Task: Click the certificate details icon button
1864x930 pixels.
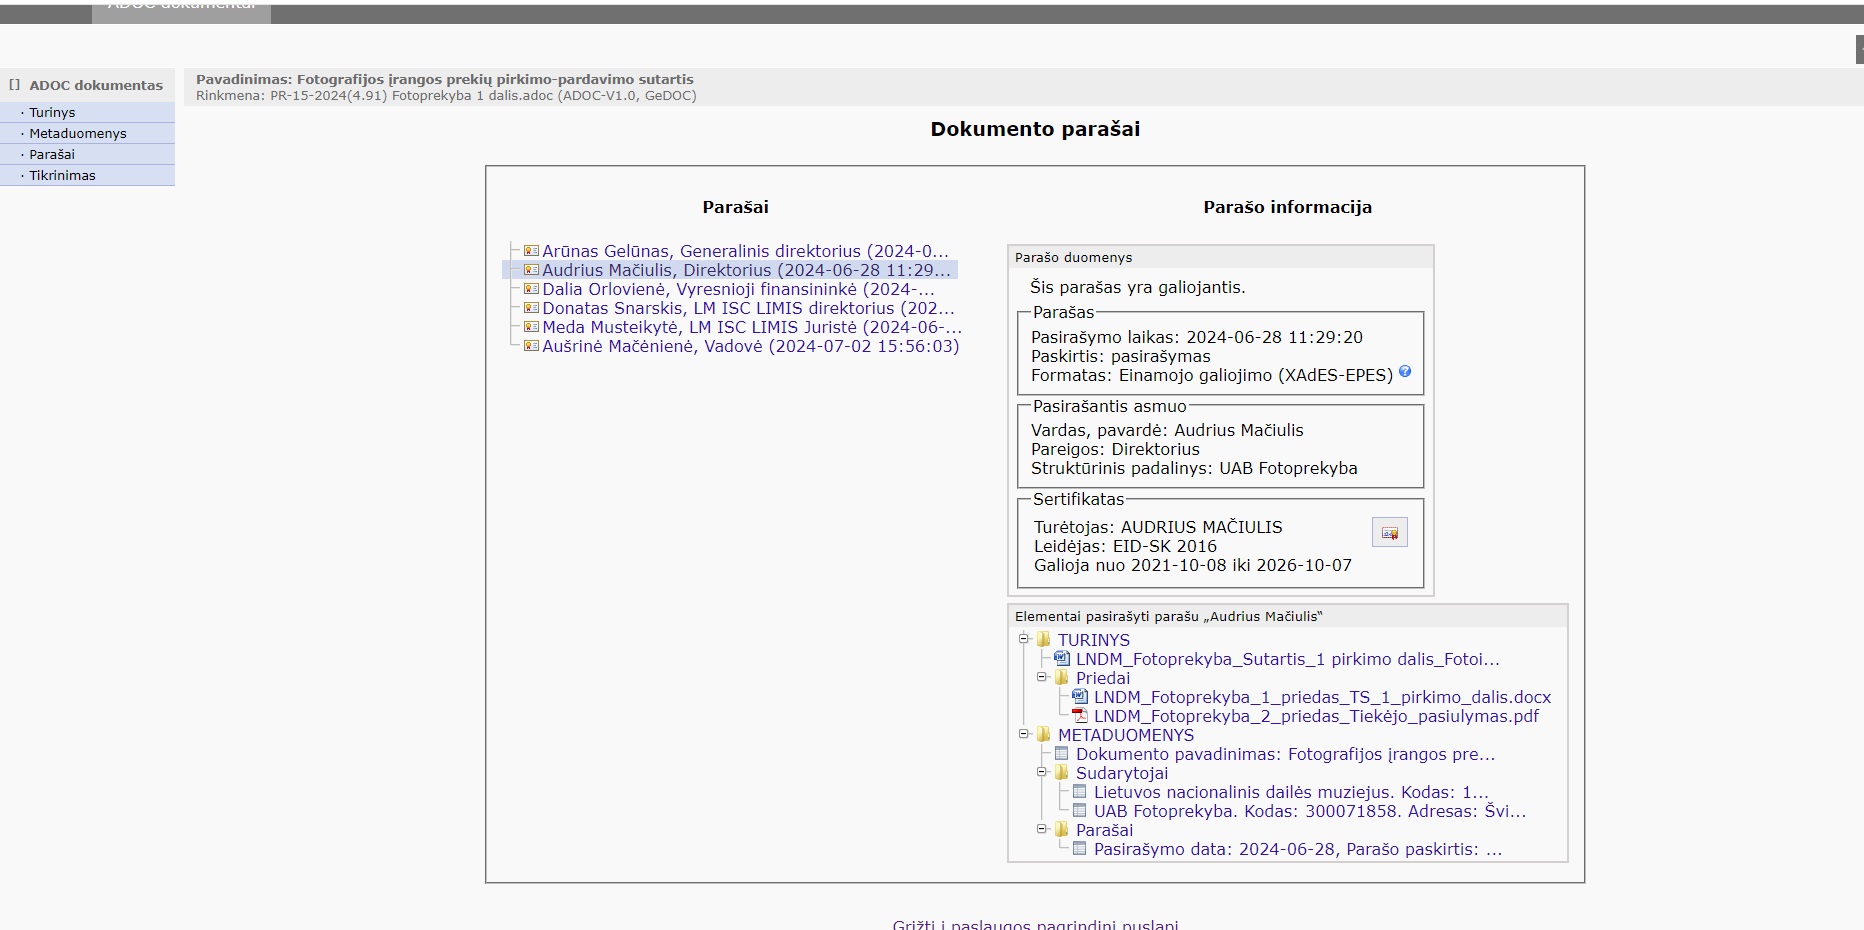Action: pos(1389,532)
